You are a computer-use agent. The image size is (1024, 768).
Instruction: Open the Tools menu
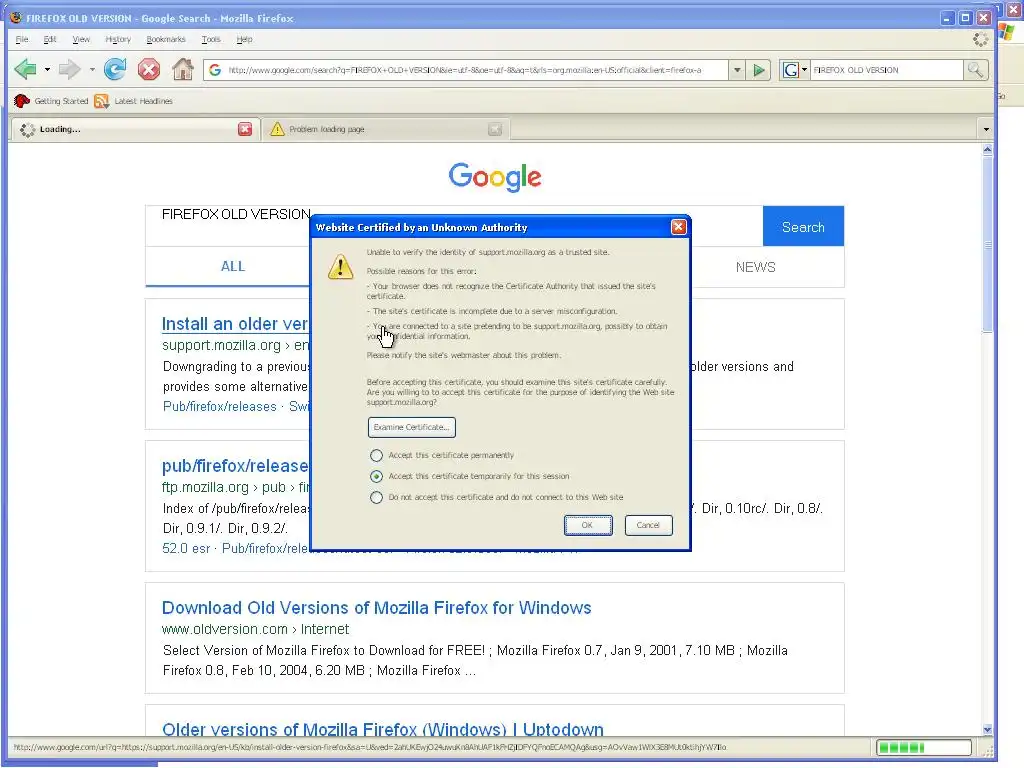[x=211, y=39]
